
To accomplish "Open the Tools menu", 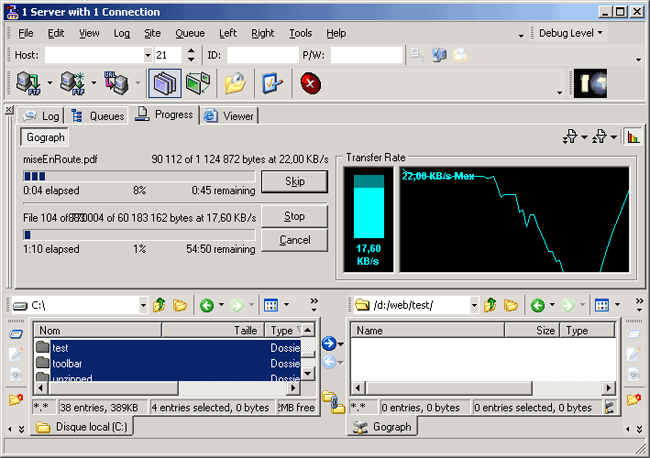I will pos(301,33).
